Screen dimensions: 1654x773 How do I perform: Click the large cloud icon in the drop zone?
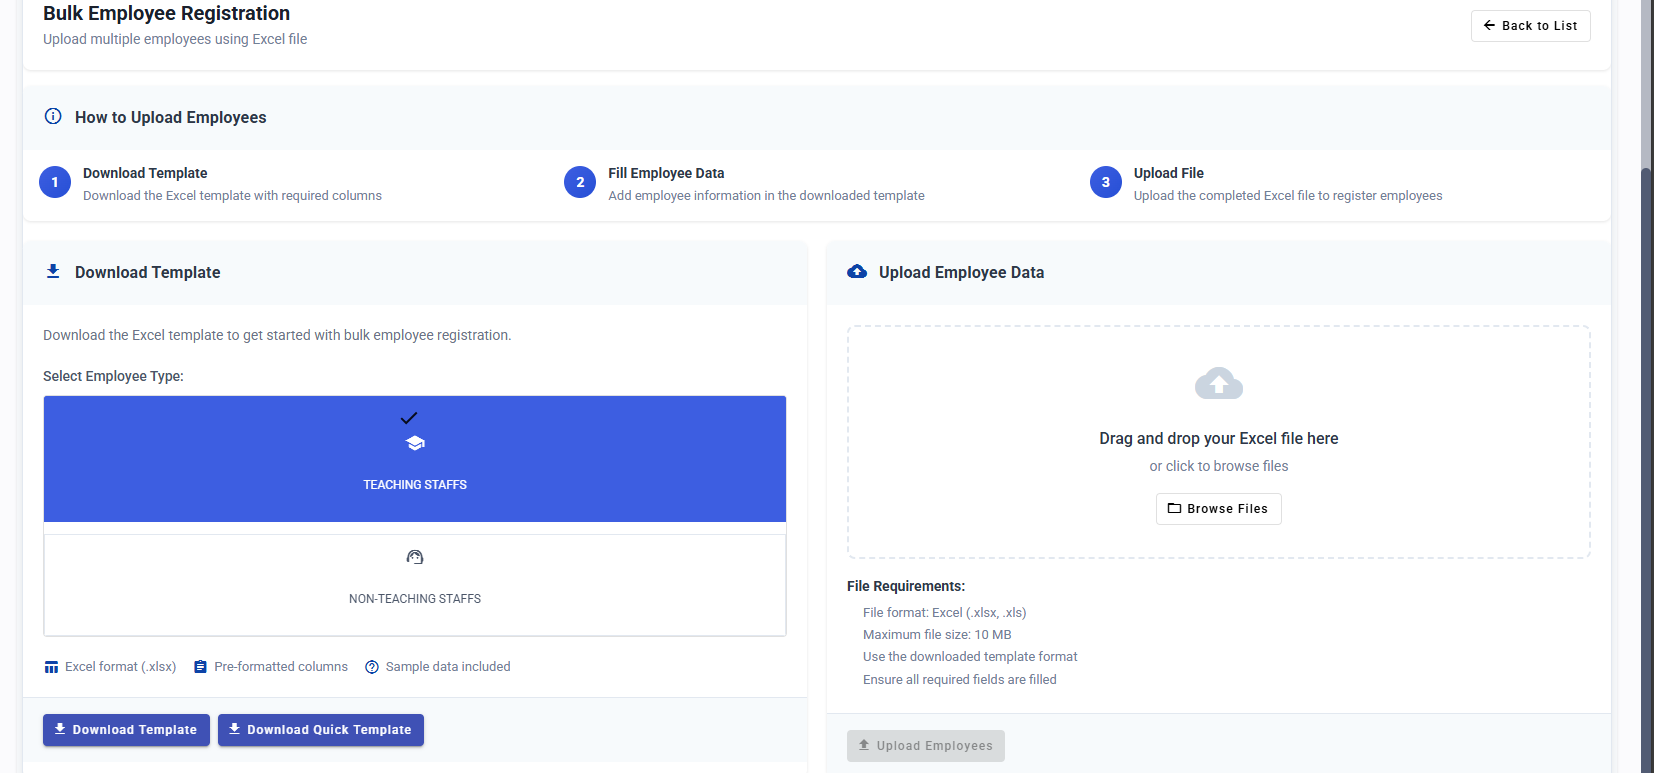pos(1219,383)
